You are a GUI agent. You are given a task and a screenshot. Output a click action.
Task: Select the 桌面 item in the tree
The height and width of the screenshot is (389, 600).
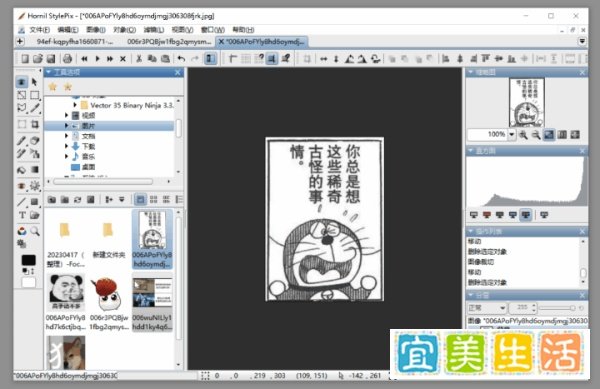88,167
